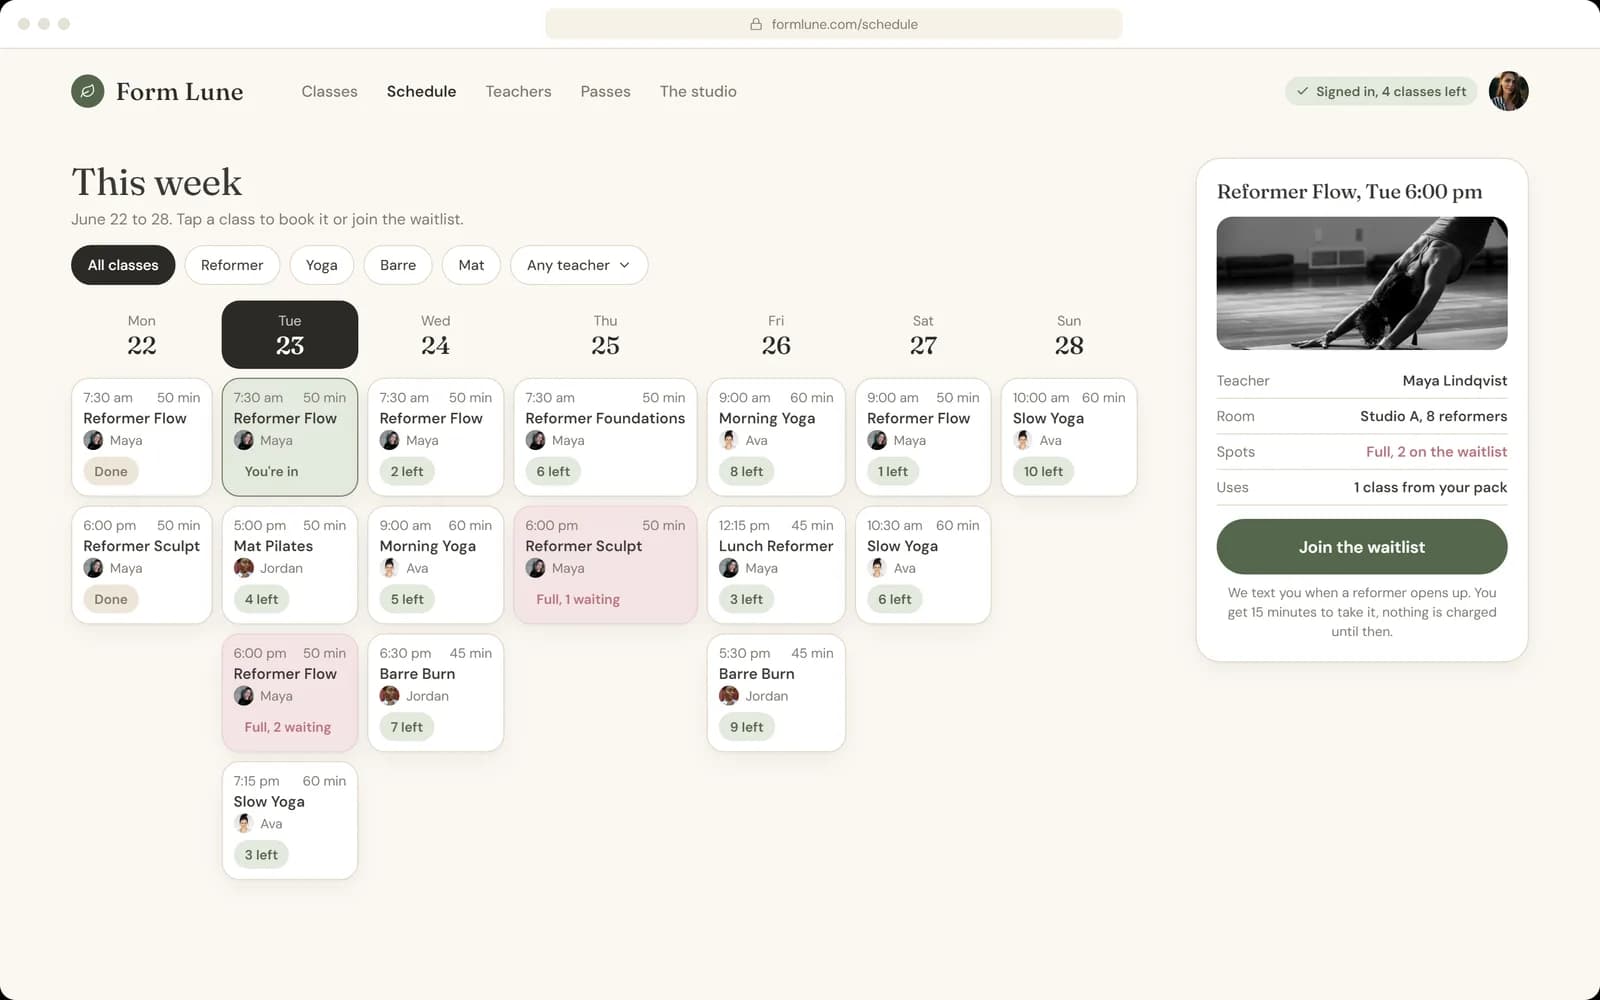Click the 3 left badge on Lunch Reformer

point(746,599)
